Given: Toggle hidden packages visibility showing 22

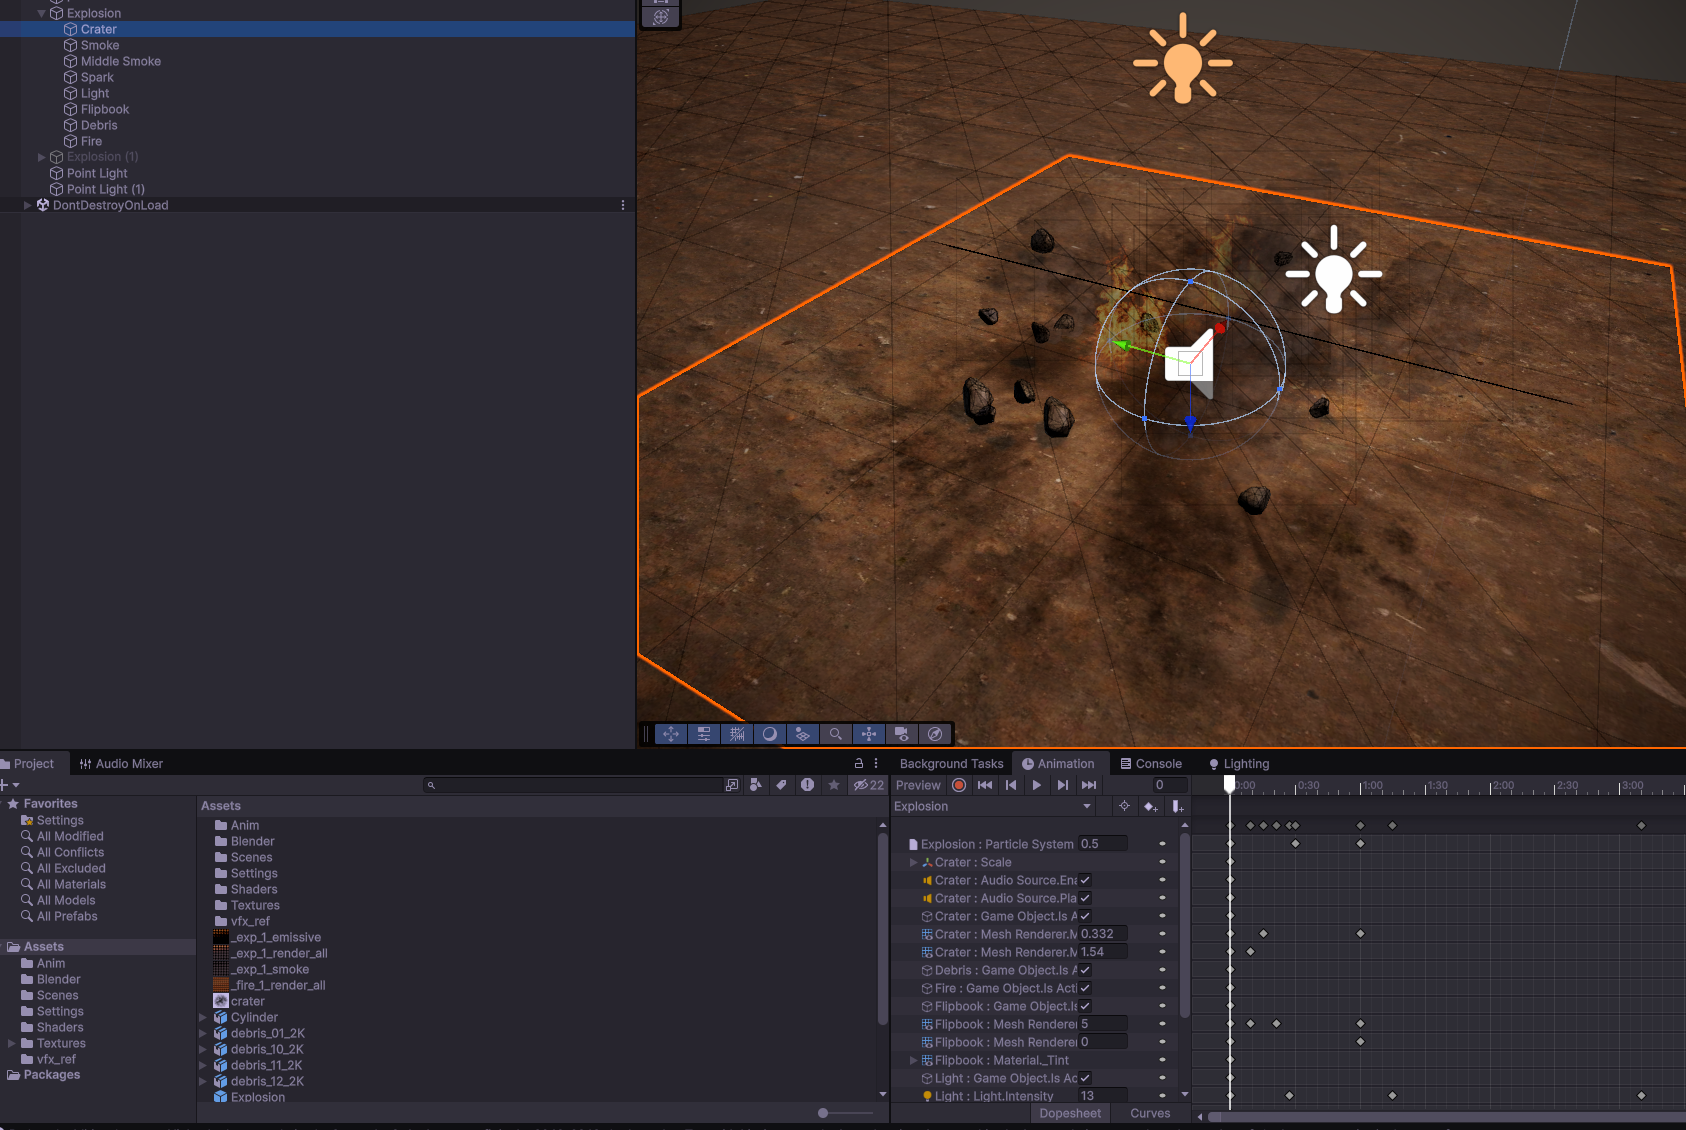Looking at the screenshot, I should (868, 785).
